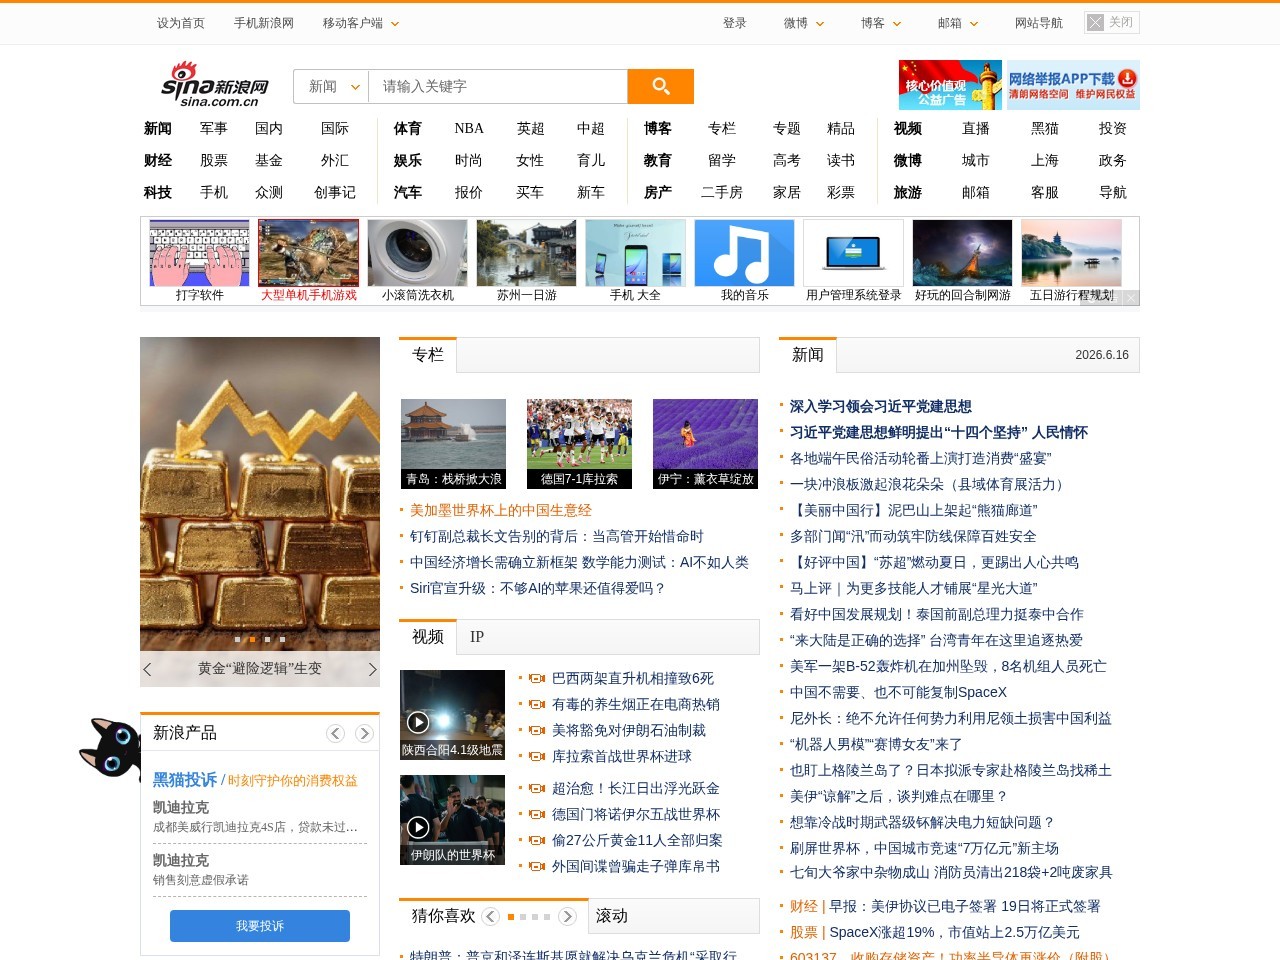
Task: Open headline 深入学习领会习近平党建思想
Action: coord(881,406)
